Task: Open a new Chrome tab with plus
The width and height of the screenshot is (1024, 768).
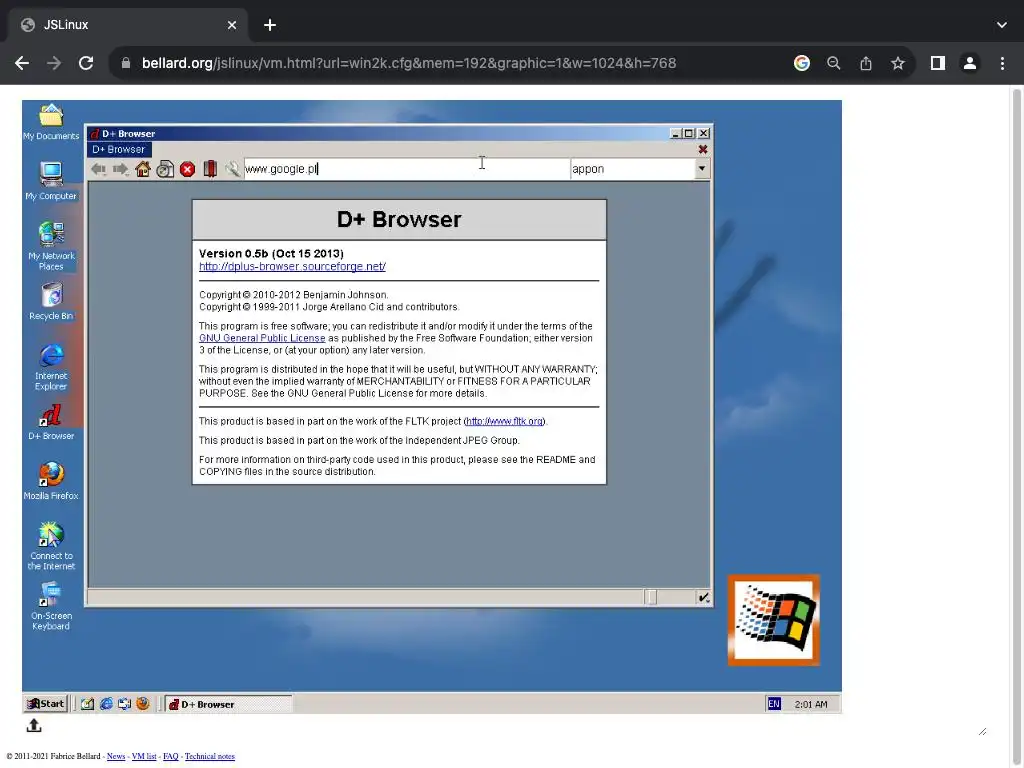Action: point(270,25)
